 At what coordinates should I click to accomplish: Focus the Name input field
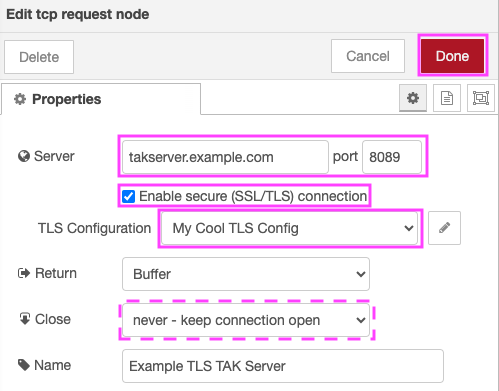(283, 366)
